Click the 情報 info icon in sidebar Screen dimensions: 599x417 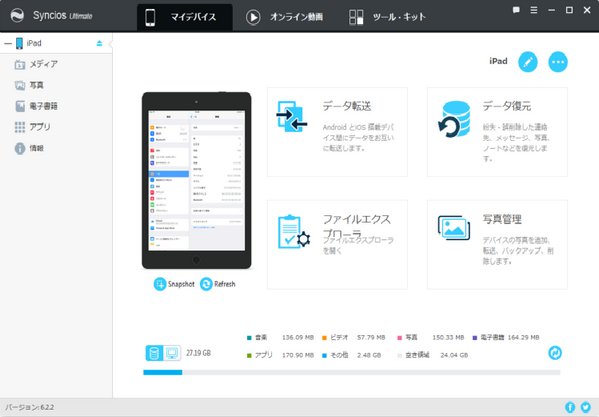click(20, 149)
